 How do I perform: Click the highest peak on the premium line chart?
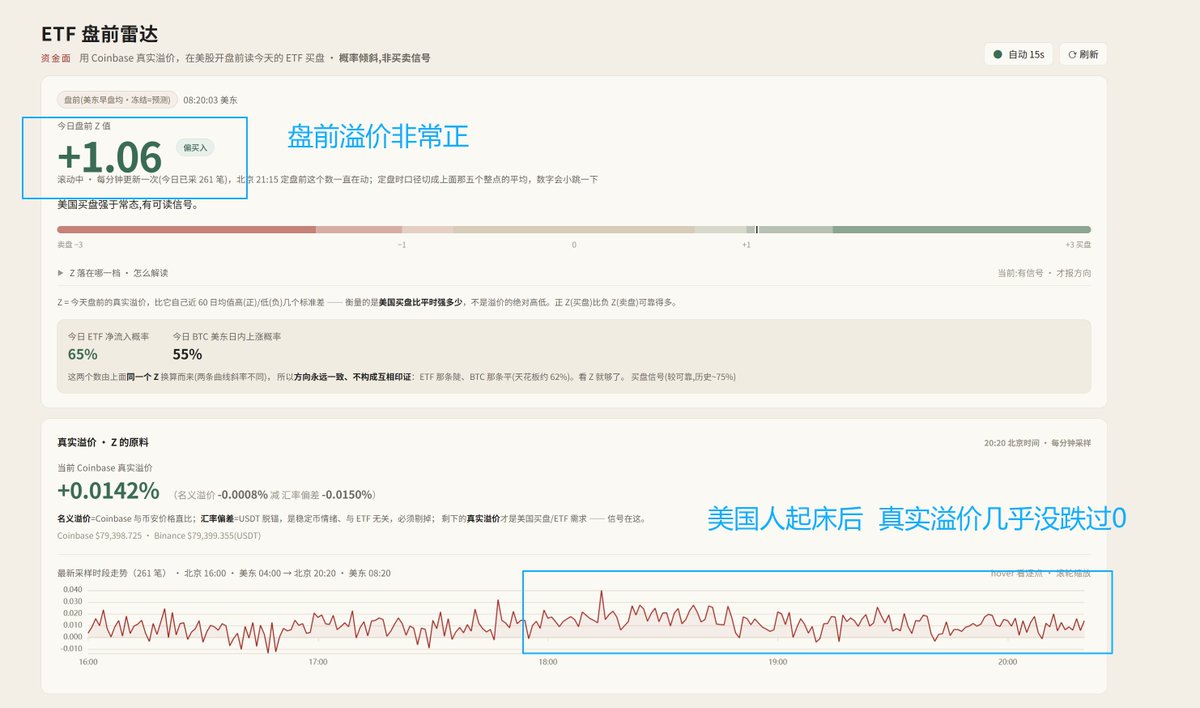pyautogui.click(x=602, y=592)
